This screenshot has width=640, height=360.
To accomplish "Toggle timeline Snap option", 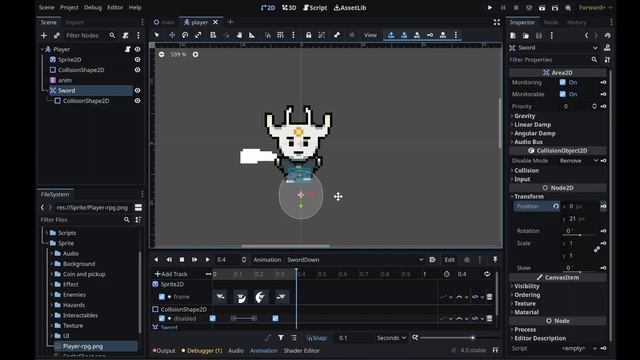I will [x=317, y=338].
